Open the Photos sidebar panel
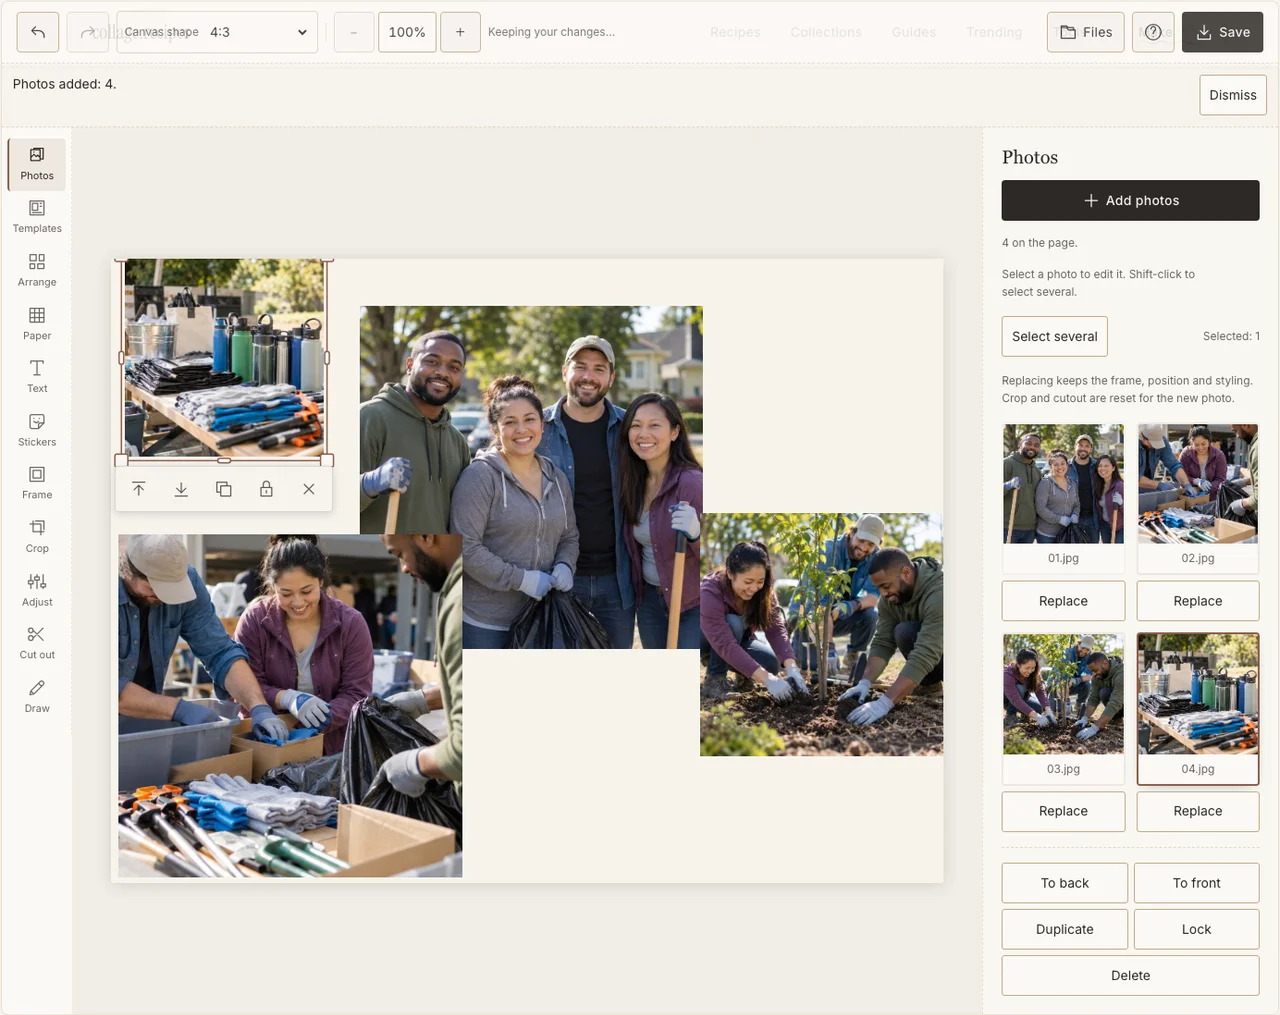1280x1015 pixels. pos(37,164)
